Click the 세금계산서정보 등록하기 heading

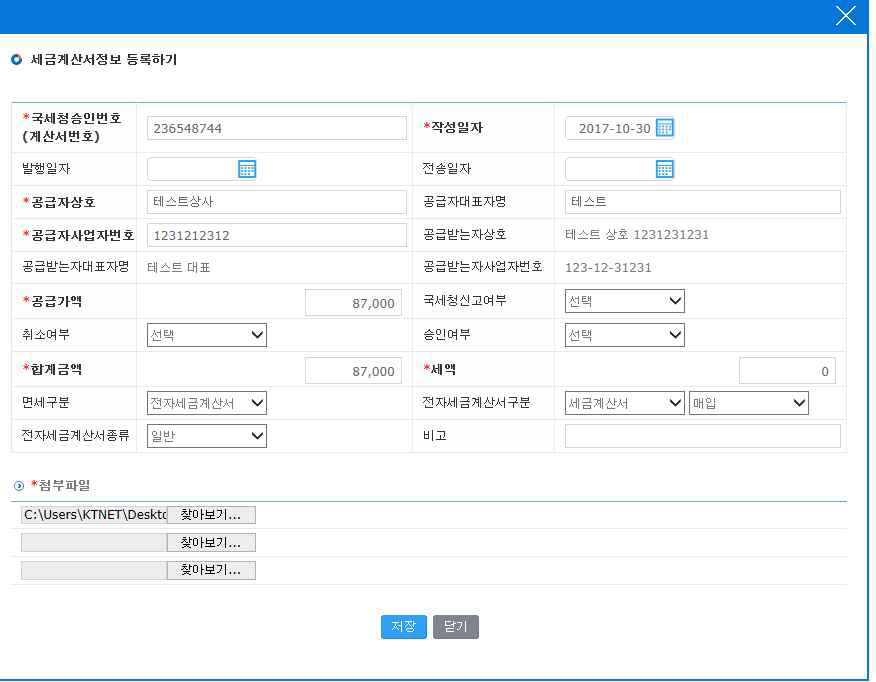pyautogui.click(x=103, y=59)
